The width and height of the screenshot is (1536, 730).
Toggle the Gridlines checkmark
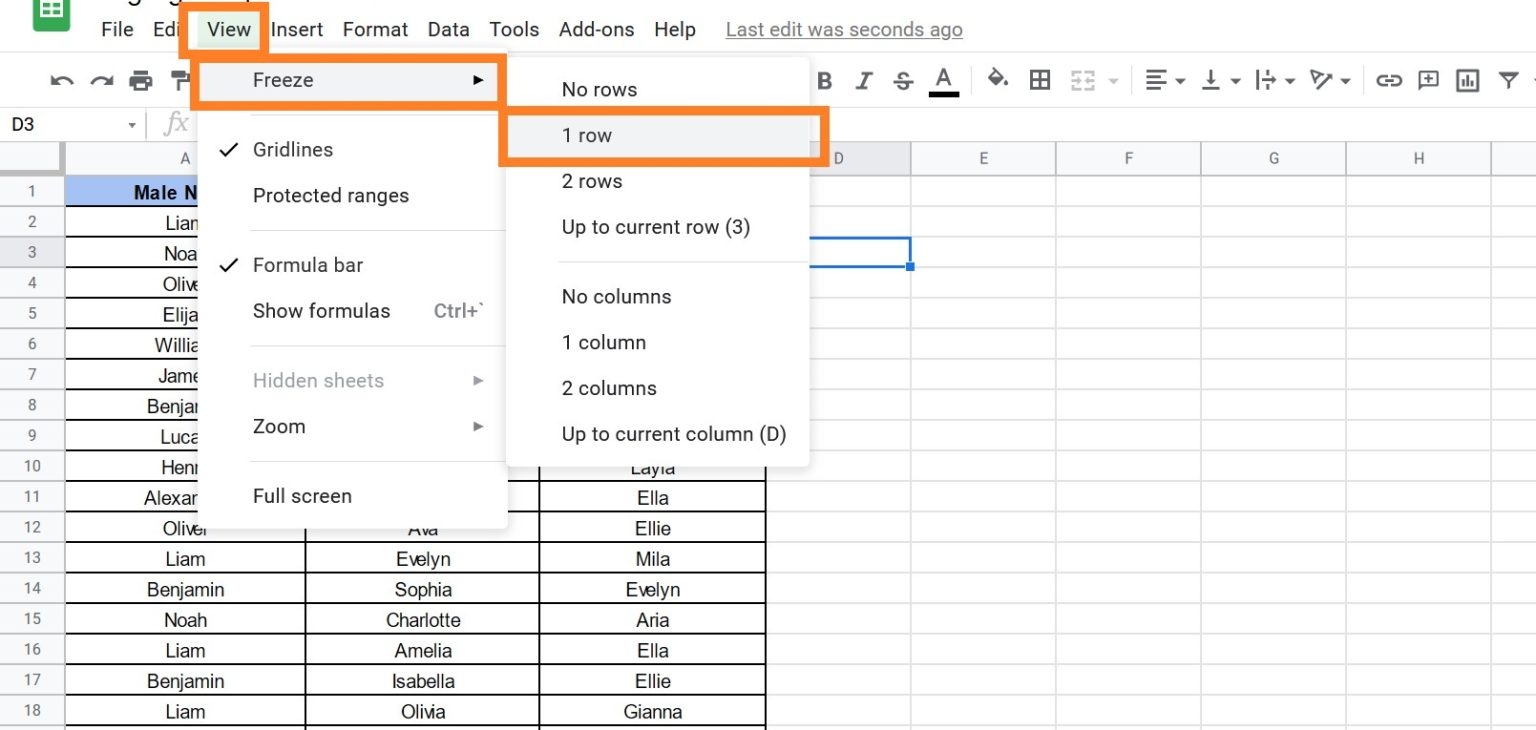[229, 149]
